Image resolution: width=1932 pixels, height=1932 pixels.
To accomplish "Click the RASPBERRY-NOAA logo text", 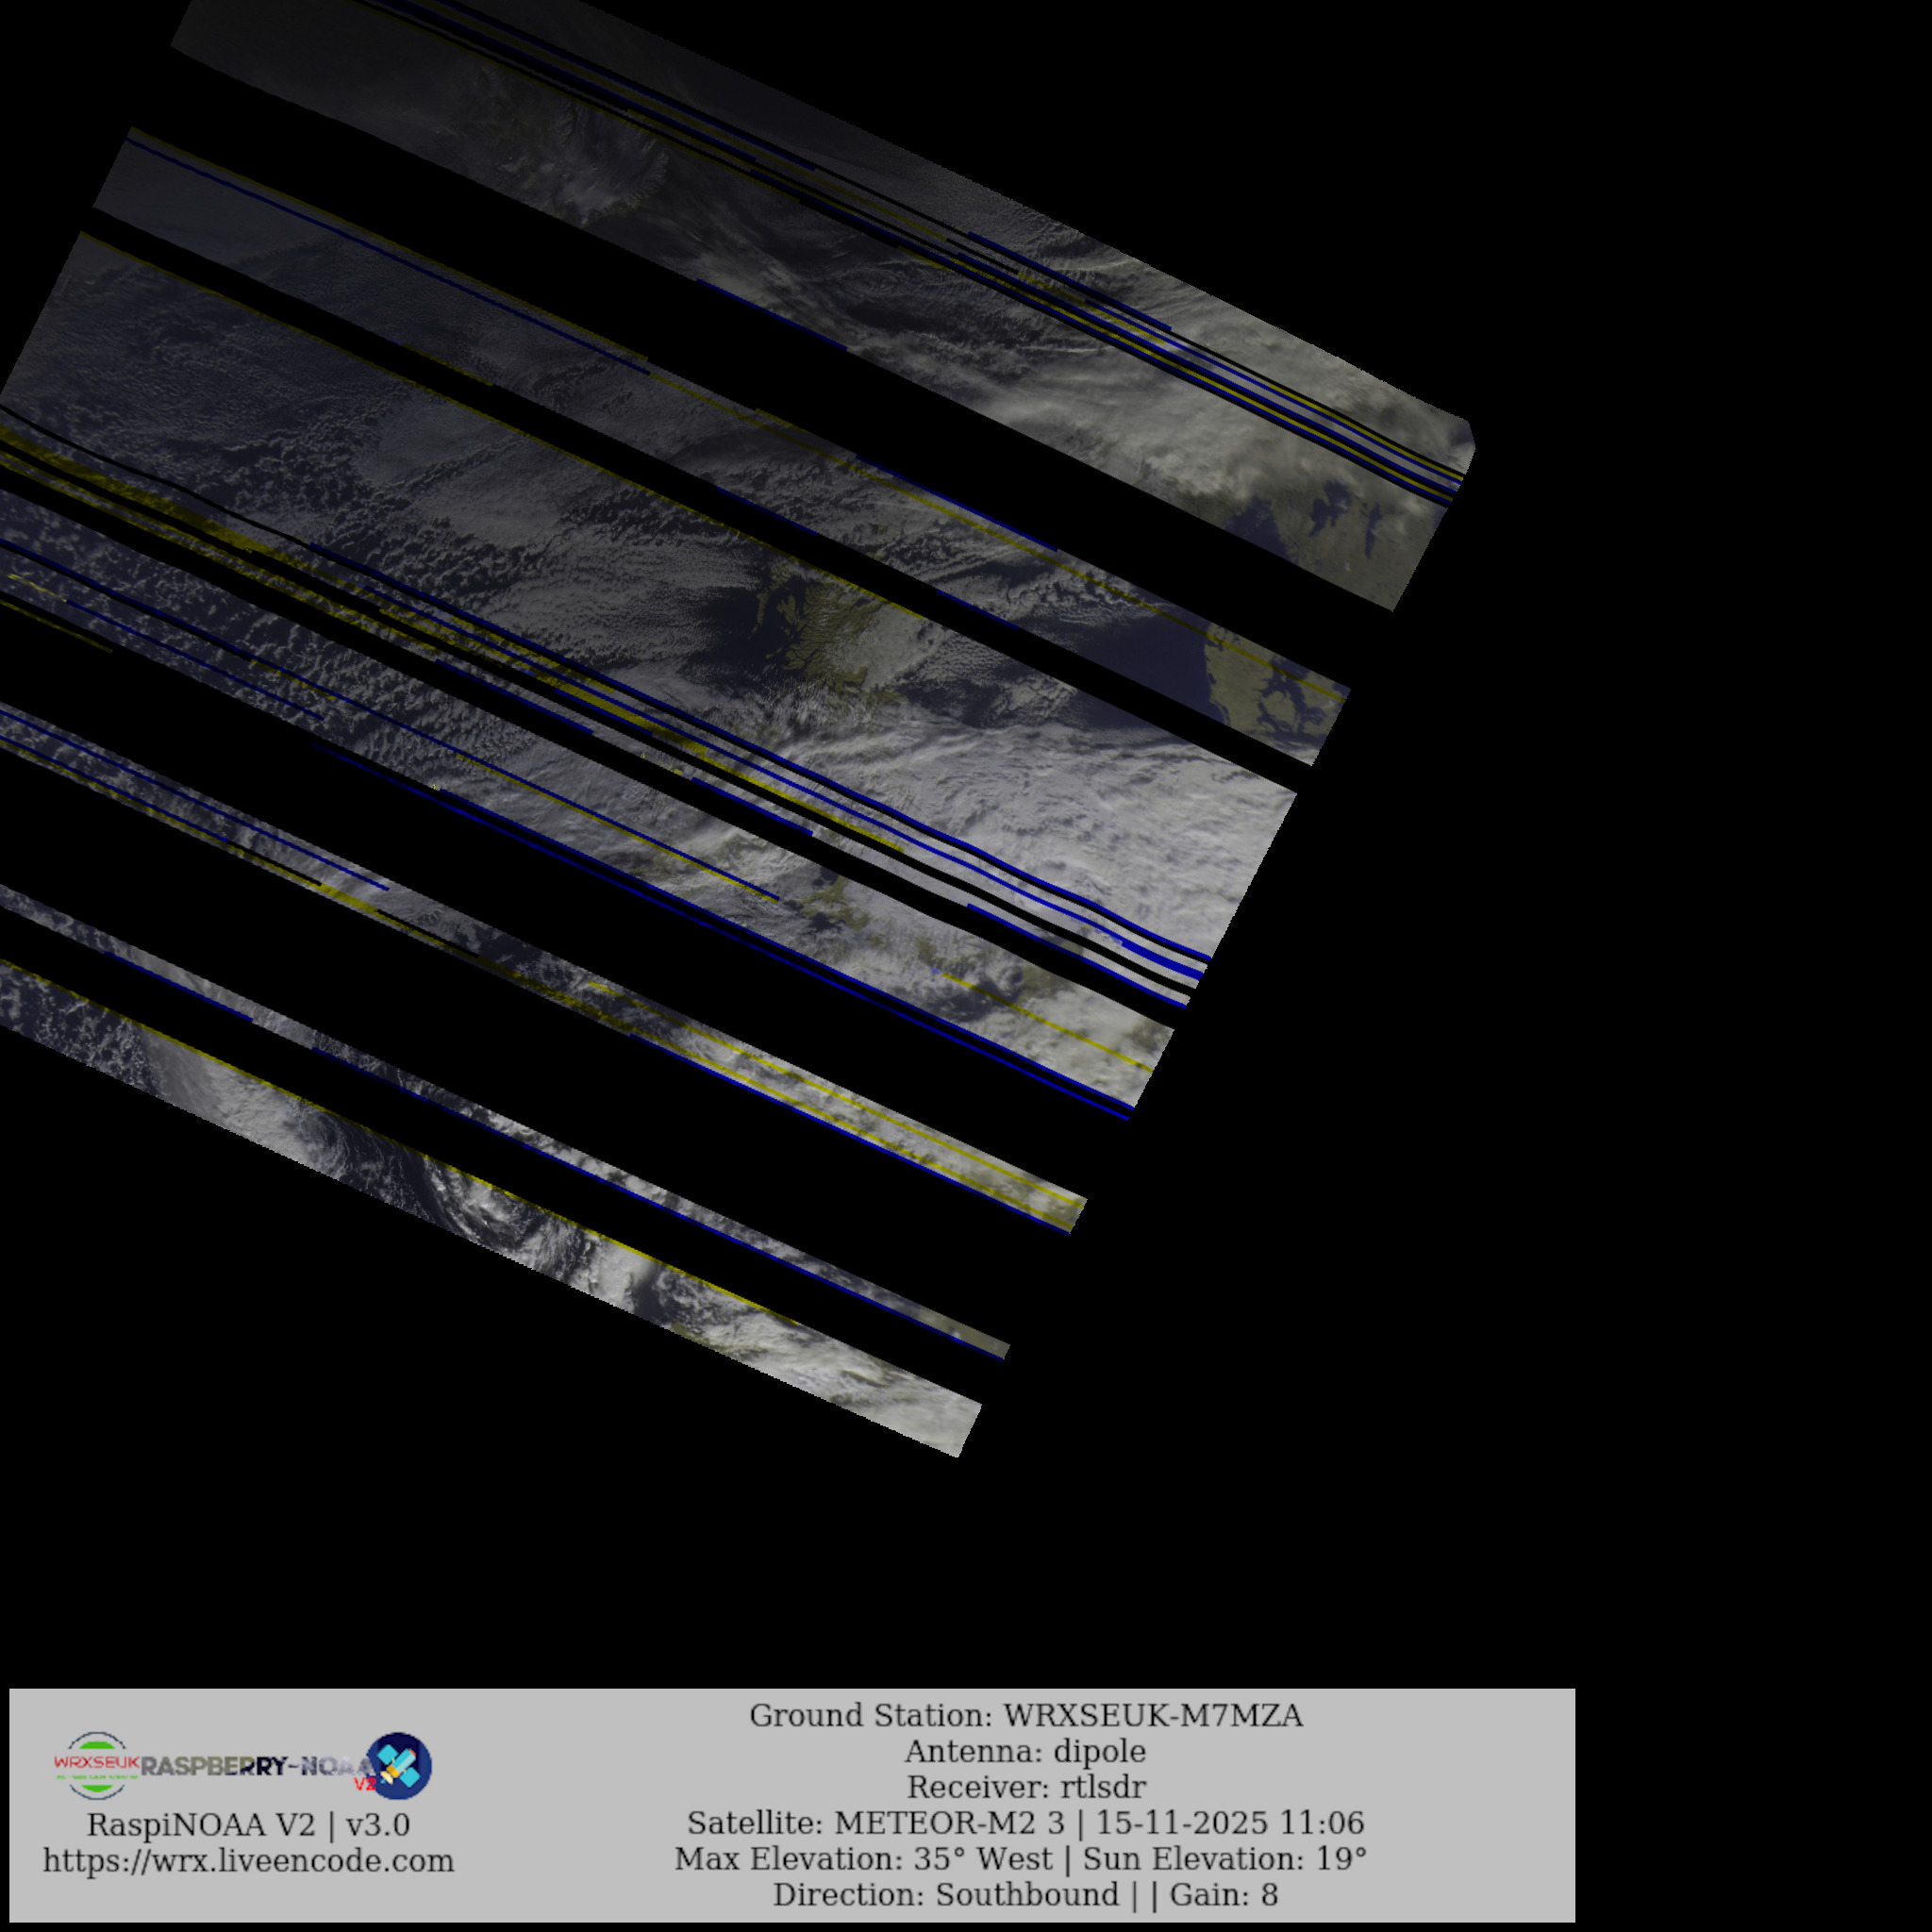I will tap(255, 1767).
